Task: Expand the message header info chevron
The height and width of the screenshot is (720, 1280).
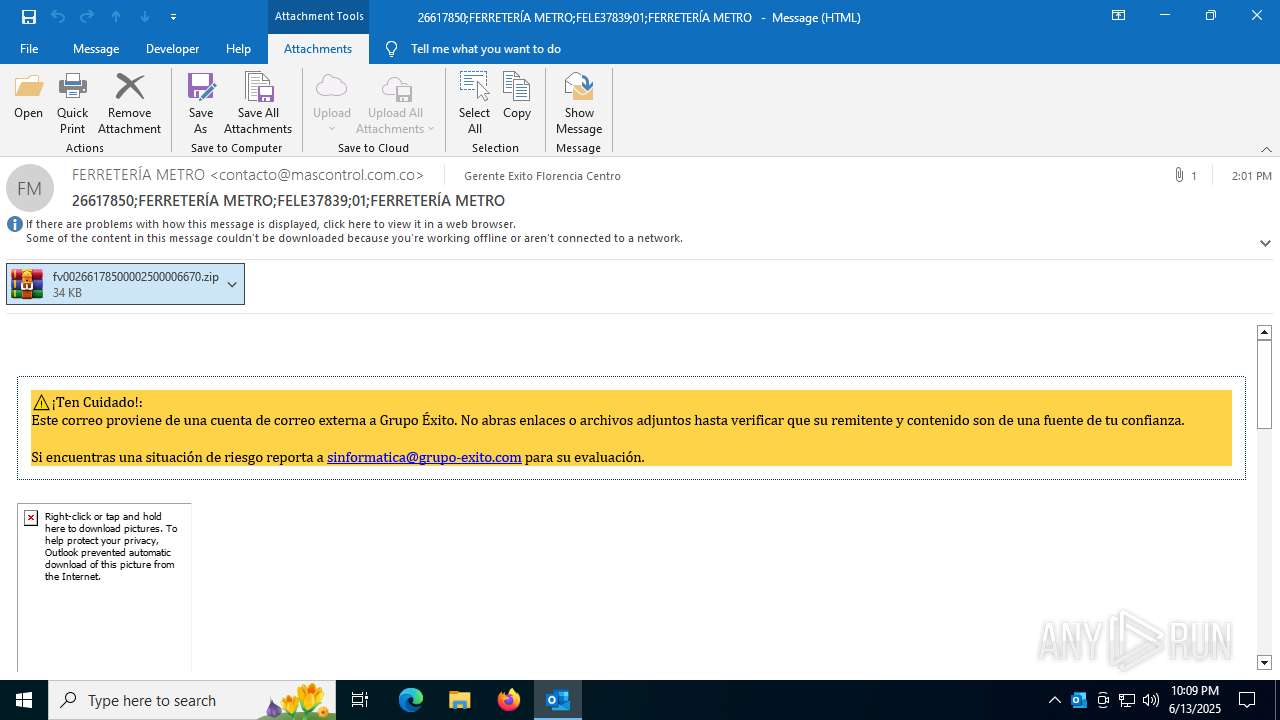Action: coord(1265,243)
